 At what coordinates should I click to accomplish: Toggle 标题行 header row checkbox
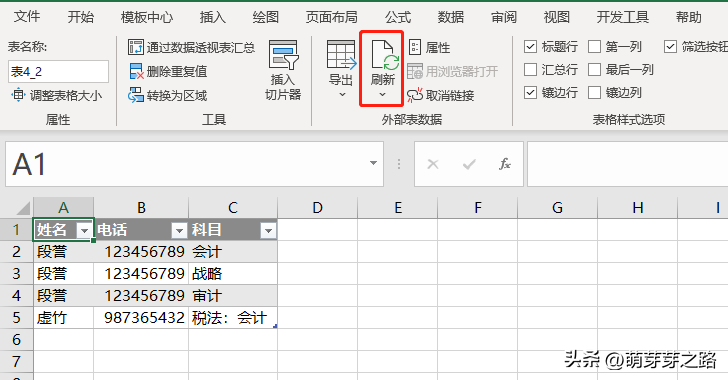(x=530, y=46)
